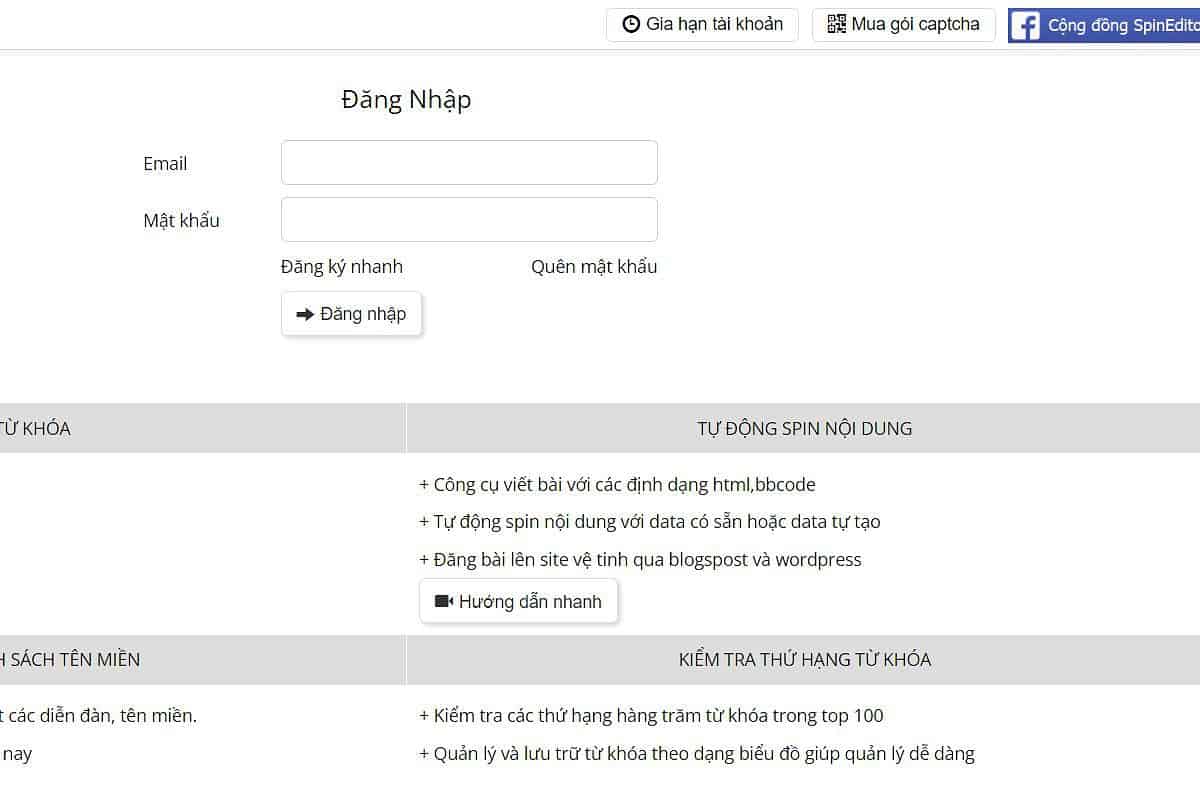Focus the Mật khẩu password field

coord(469,220)
